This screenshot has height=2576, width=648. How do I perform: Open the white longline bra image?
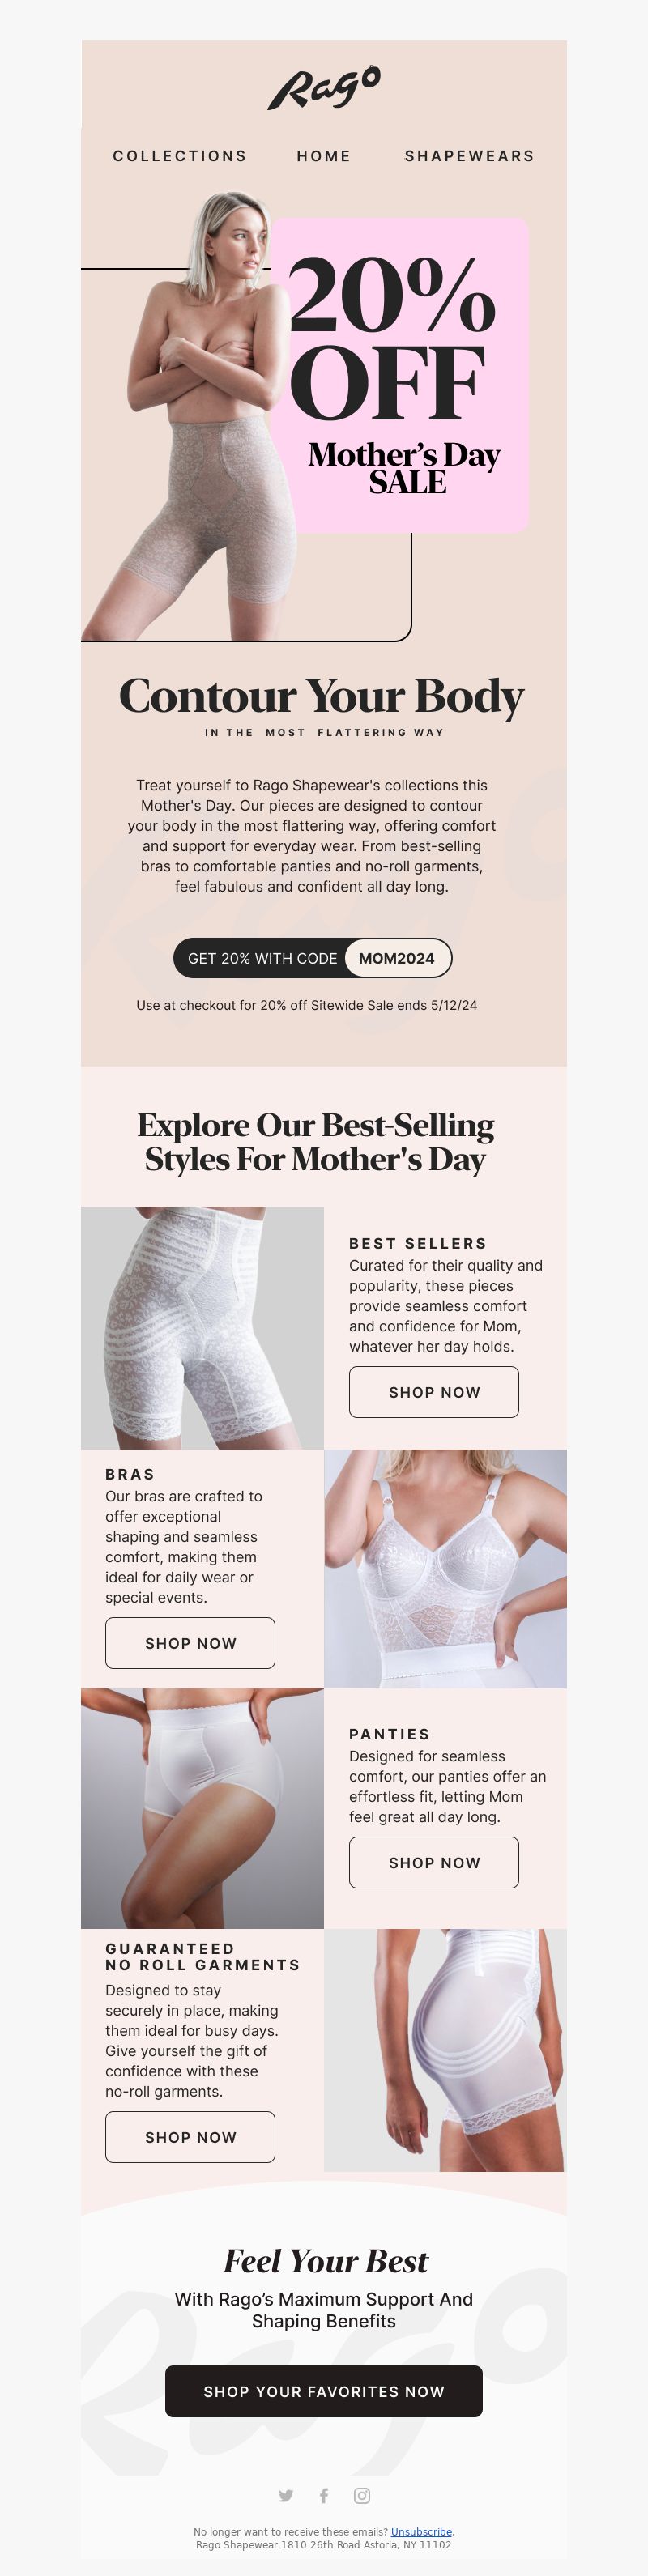coord(445,1568)
